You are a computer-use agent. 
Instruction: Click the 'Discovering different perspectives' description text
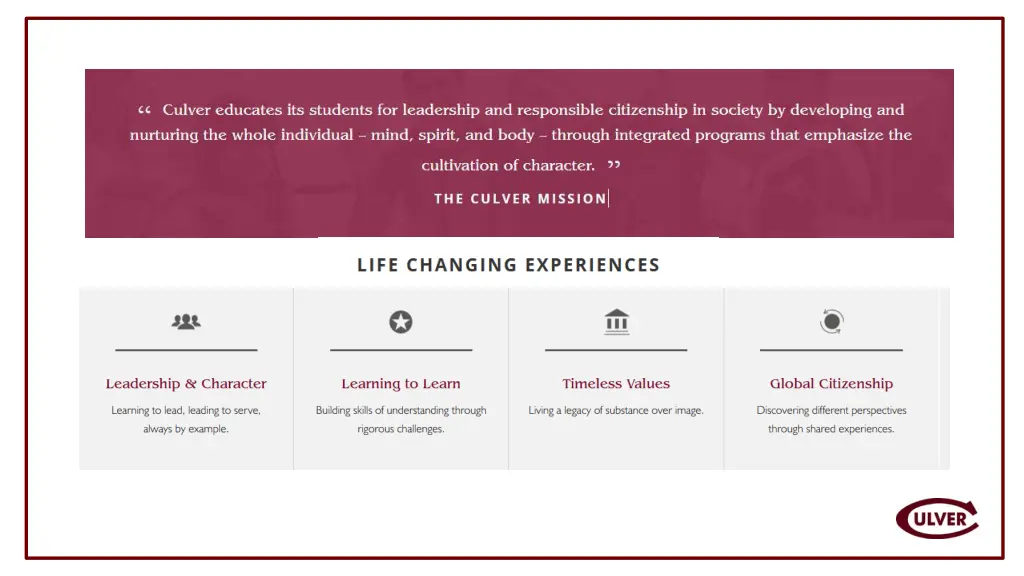[x=831, y=419]
